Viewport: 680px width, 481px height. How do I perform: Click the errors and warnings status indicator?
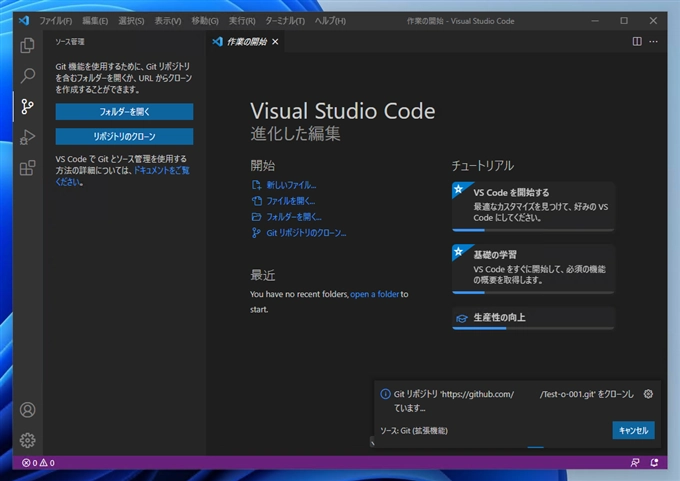[x=38, y=463]
